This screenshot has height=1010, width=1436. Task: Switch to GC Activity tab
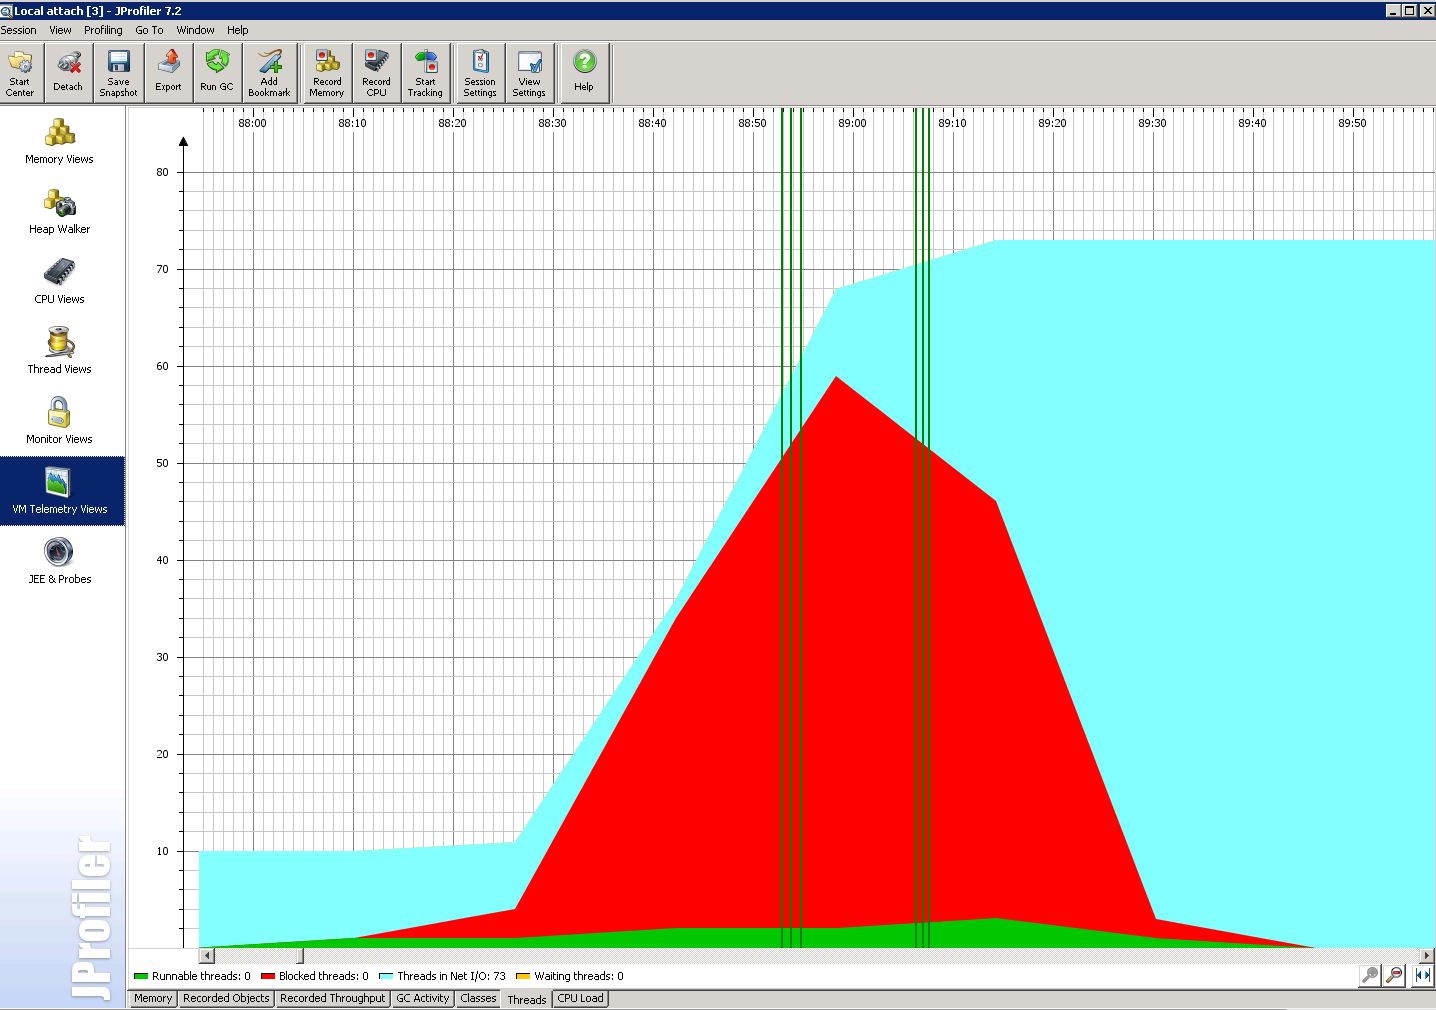(x=423, y=998)
